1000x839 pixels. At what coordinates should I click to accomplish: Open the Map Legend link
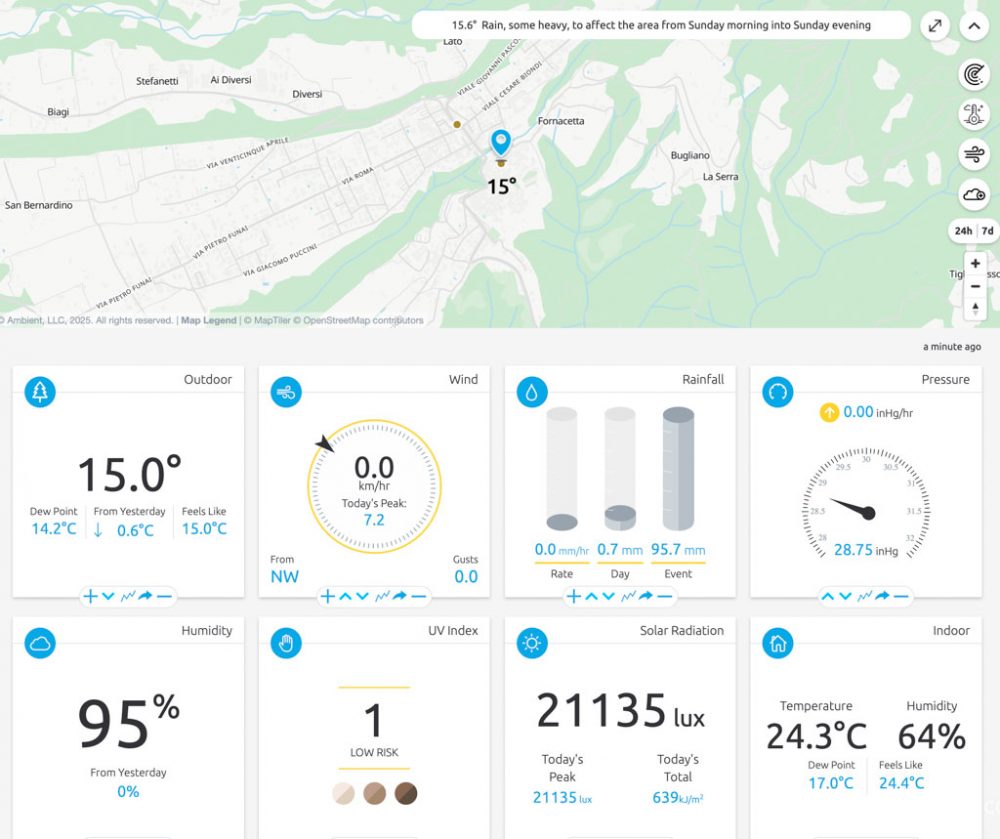(209, 319)
